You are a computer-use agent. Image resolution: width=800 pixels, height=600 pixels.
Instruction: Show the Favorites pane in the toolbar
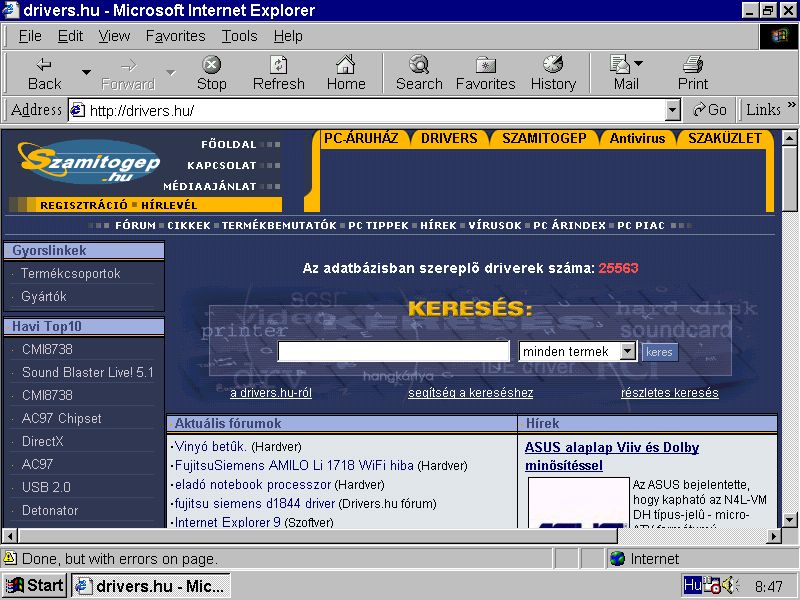485,74
